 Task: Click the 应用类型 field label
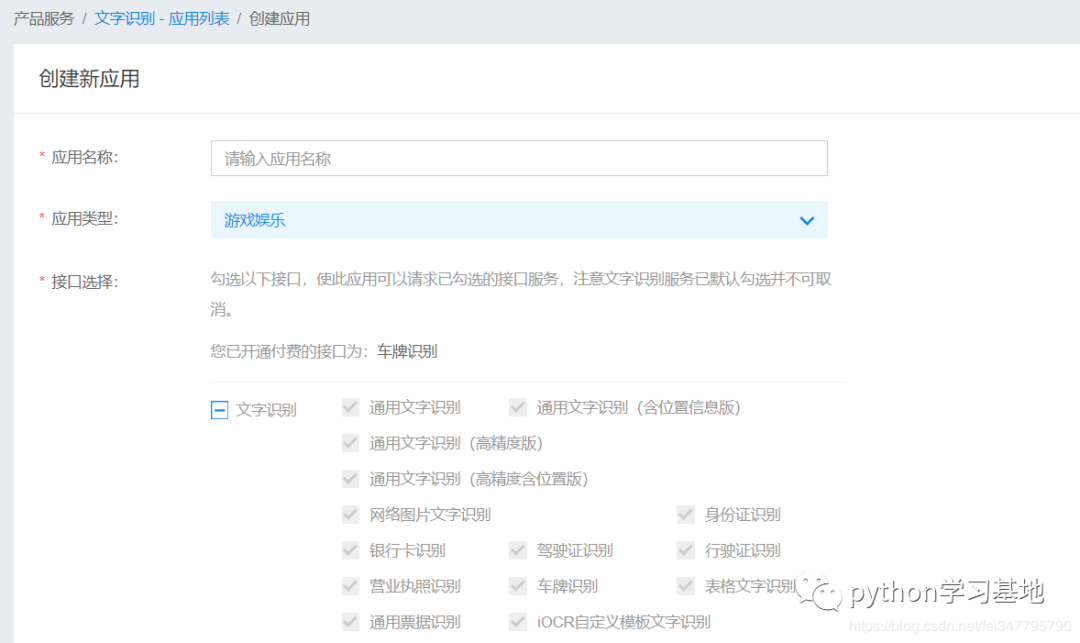point(85,220)
